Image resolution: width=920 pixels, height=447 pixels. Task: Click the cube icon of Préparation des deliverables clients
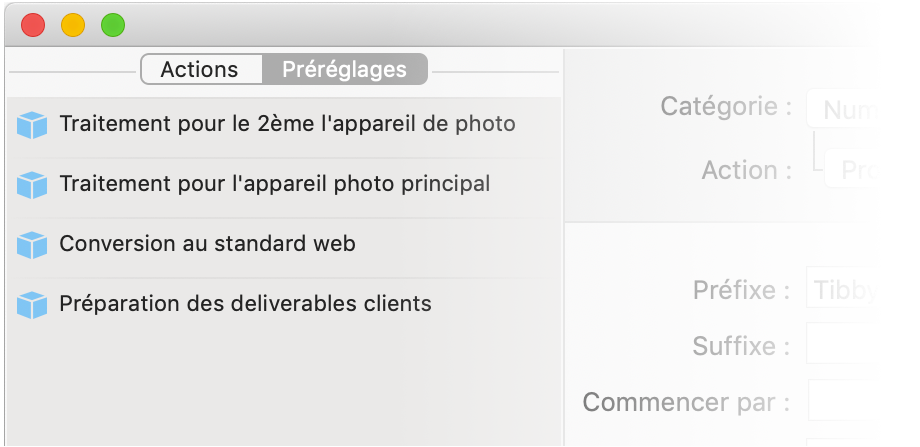(x=33, y=304)
